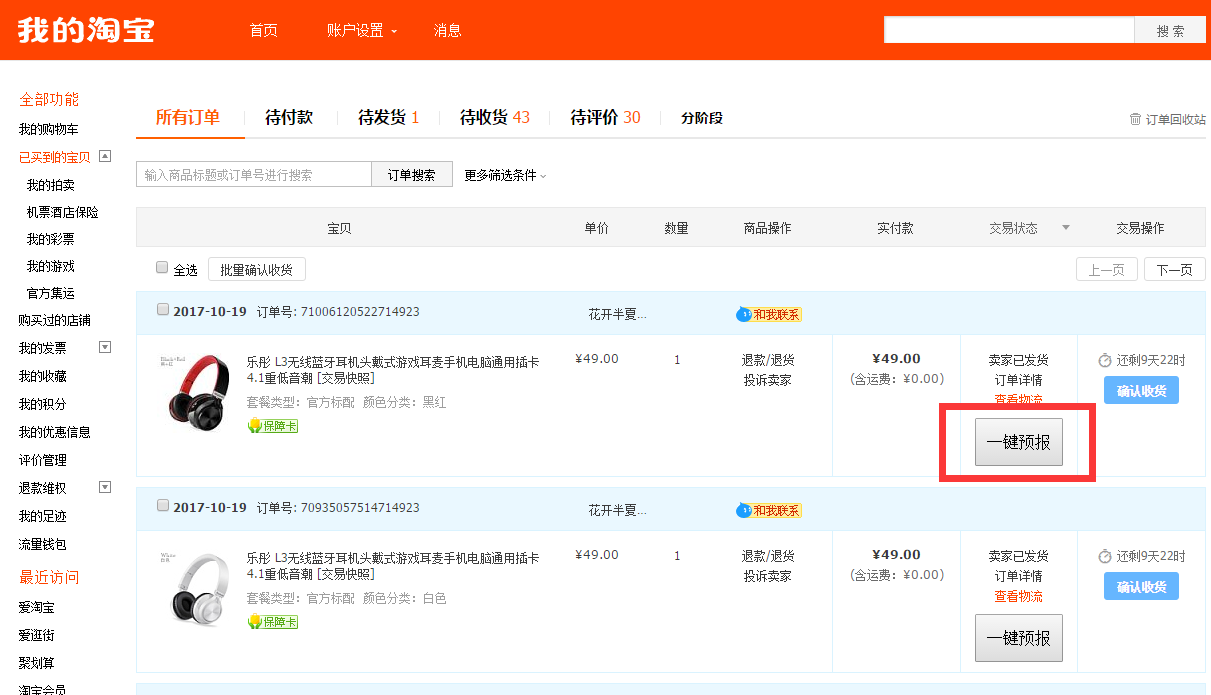Open the 待发货 tab
1211x695 pixels.
pos(388,118)
